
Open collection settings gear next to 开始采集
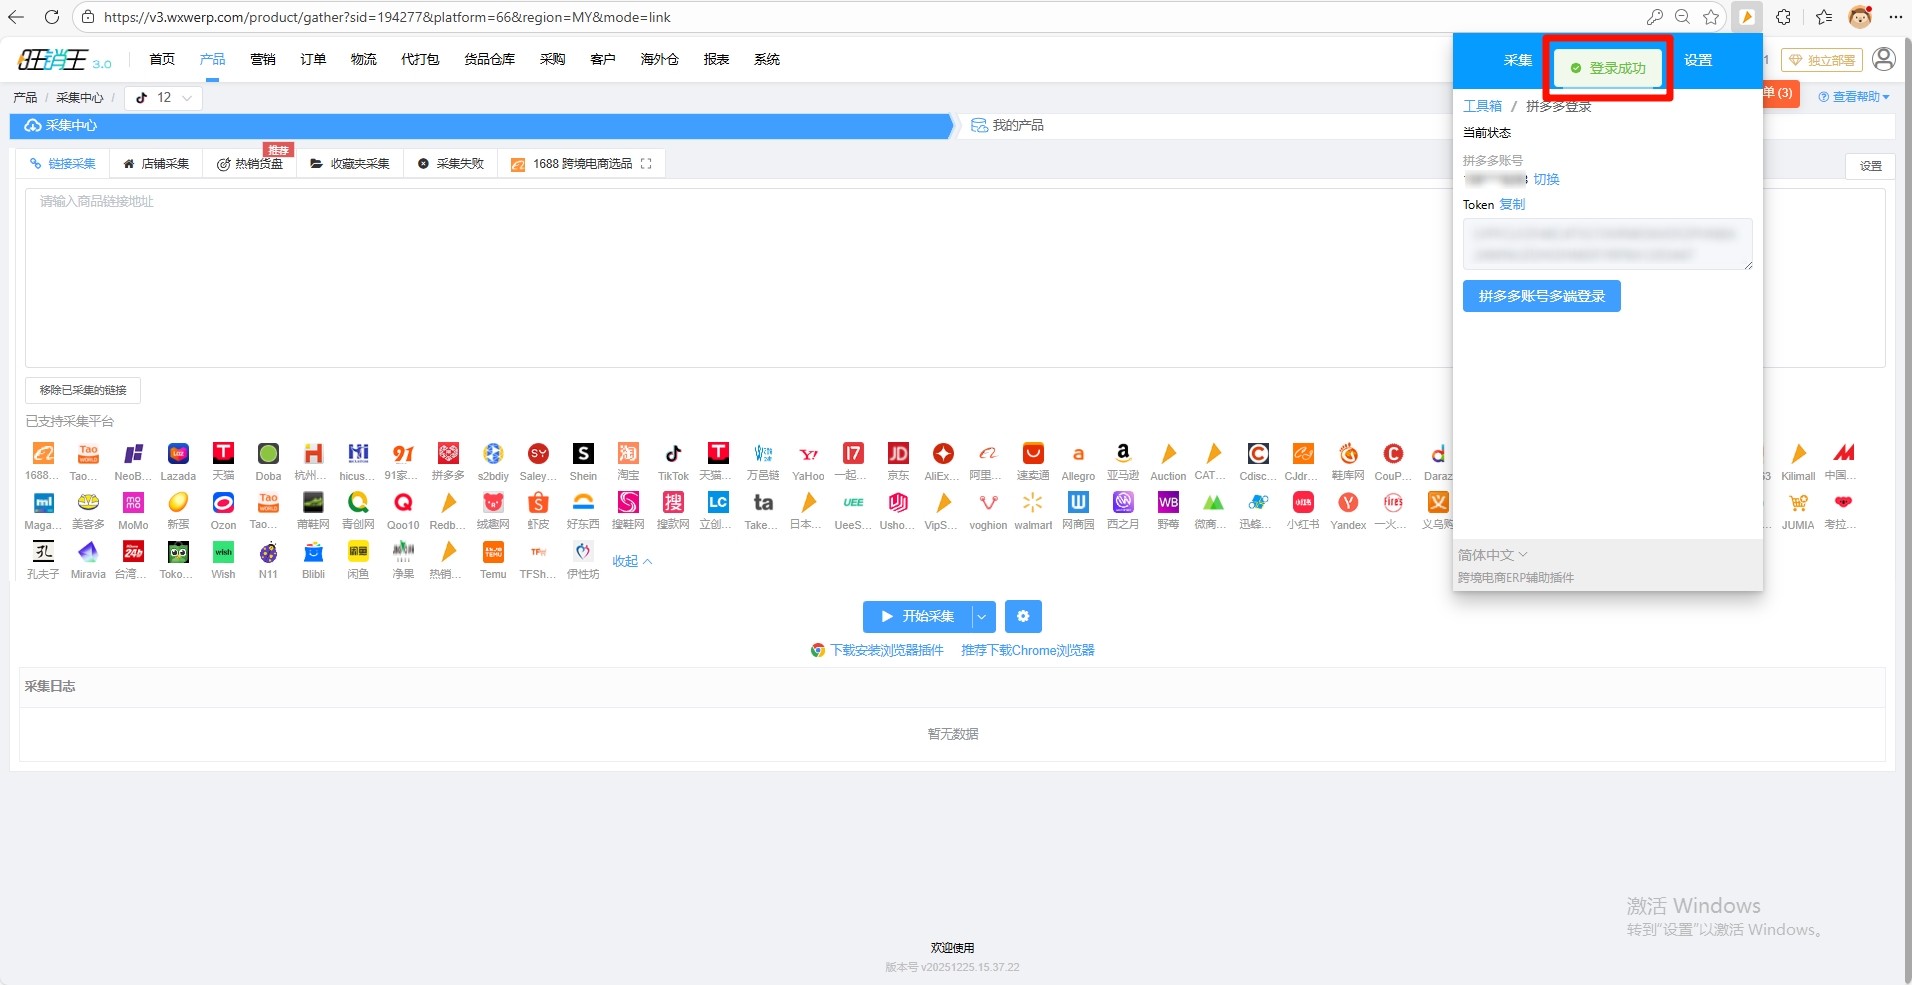tap(1023, 616)
